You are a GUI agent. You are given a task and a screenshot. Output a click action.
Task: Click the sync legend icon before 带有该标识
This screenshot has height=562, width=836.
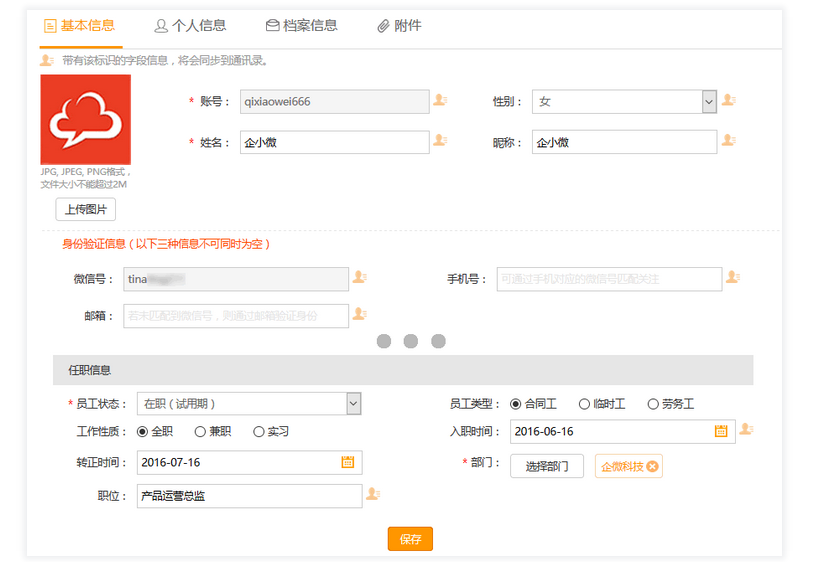(x=47, y=60)
